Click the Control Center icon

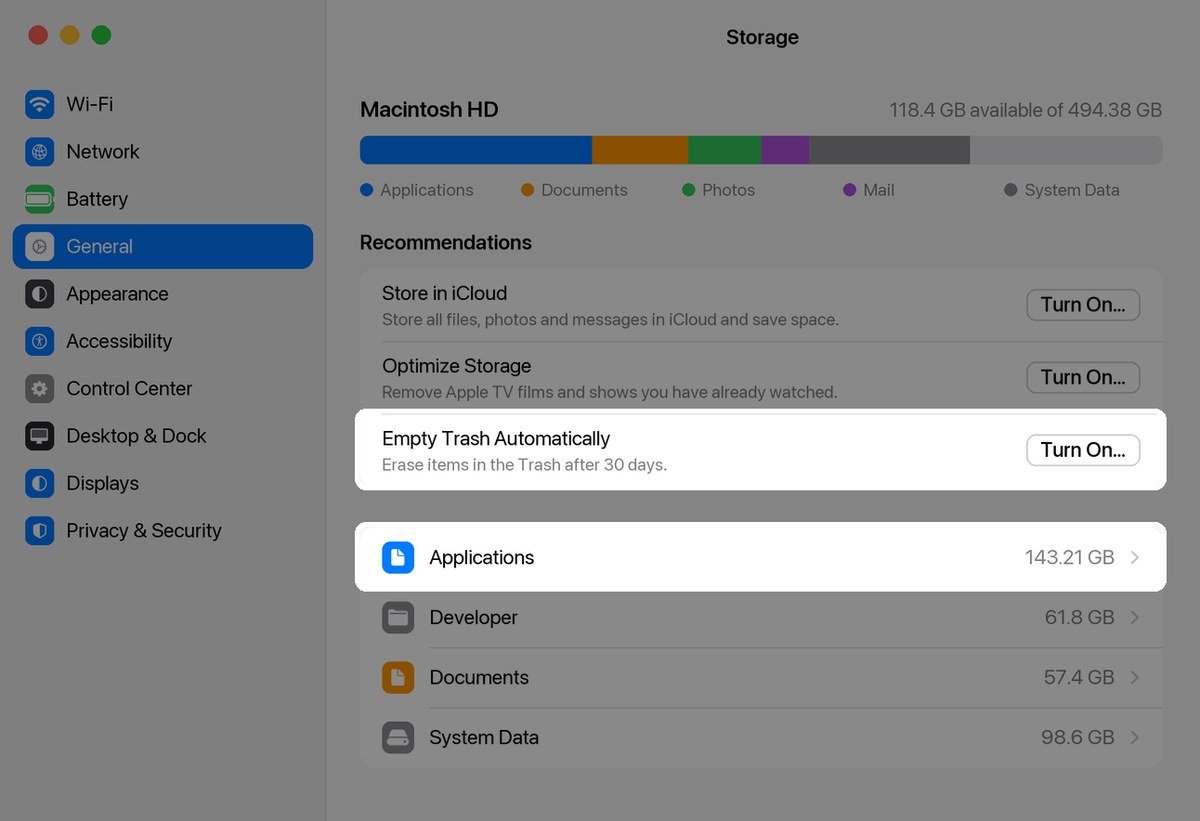click(40, 389)
